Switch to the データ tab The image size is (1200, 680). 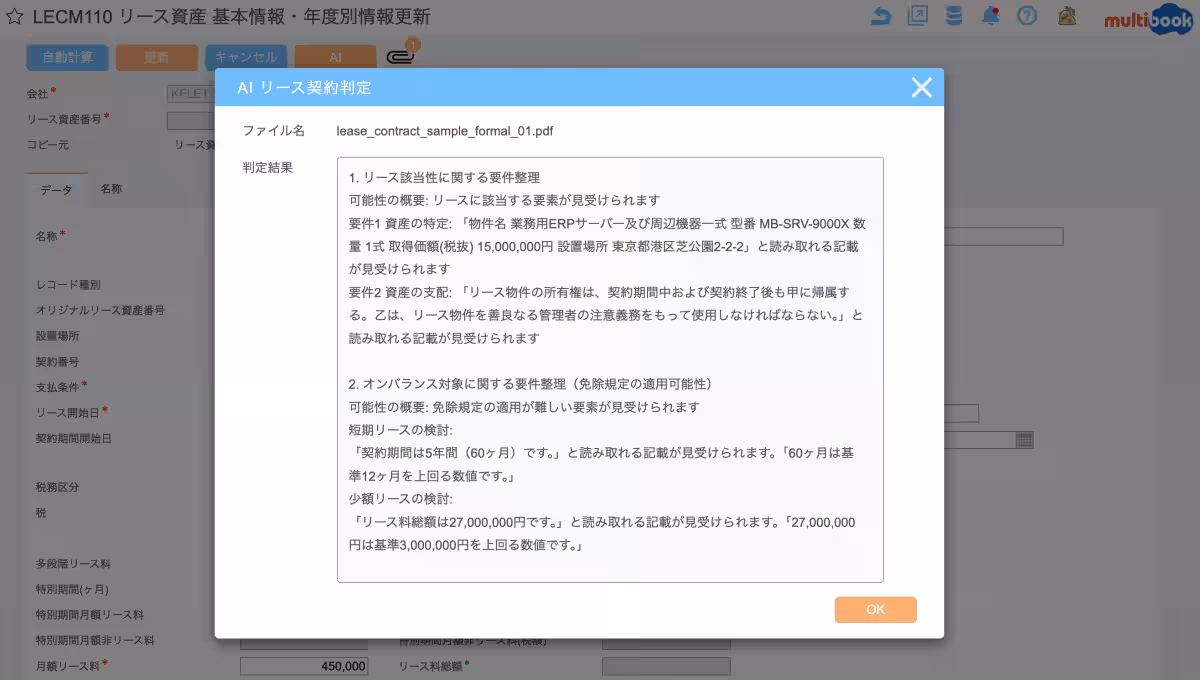pyautogui.click(x=57, y=188)
